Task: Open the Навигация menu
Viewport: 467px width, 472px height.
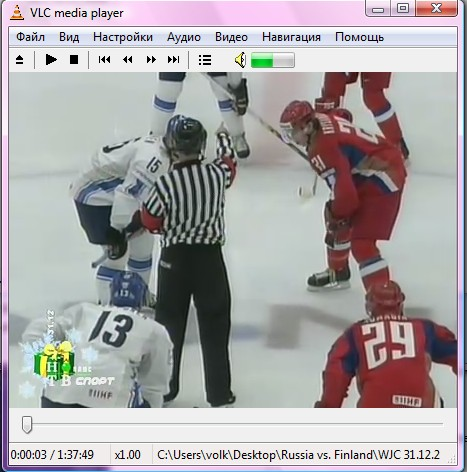Action: pos(291,37)
